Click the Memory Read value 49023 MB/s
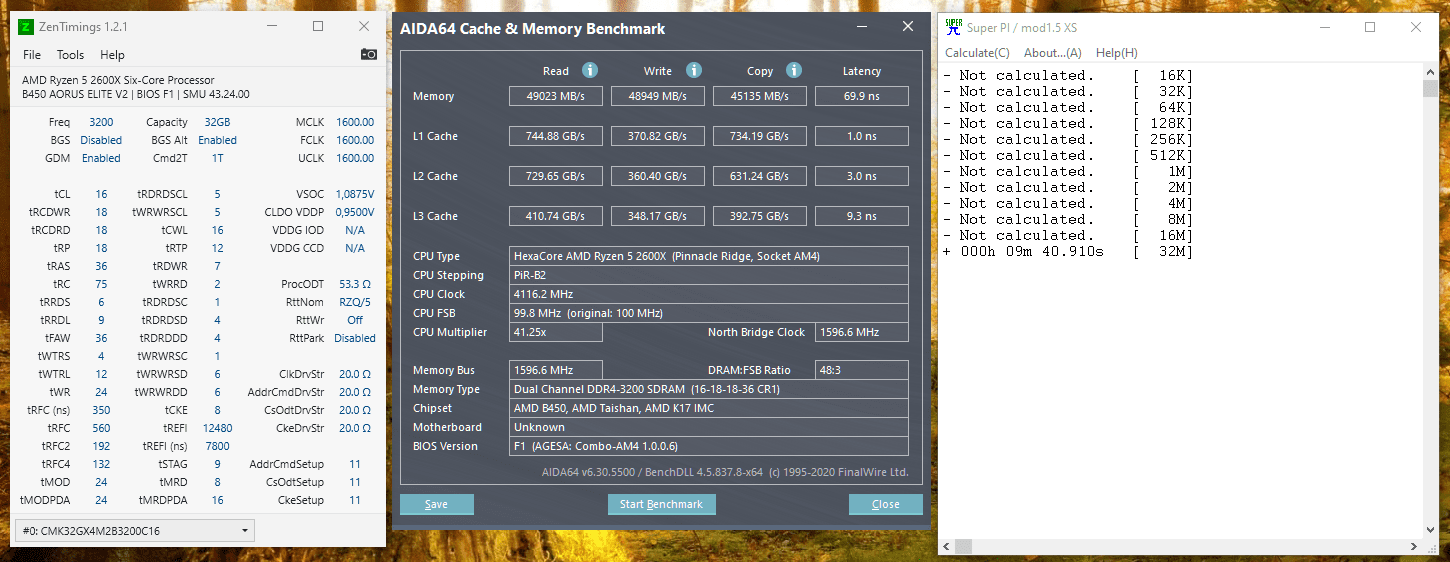Screen dimensions: 1450x562 click(x=556, y=96)
